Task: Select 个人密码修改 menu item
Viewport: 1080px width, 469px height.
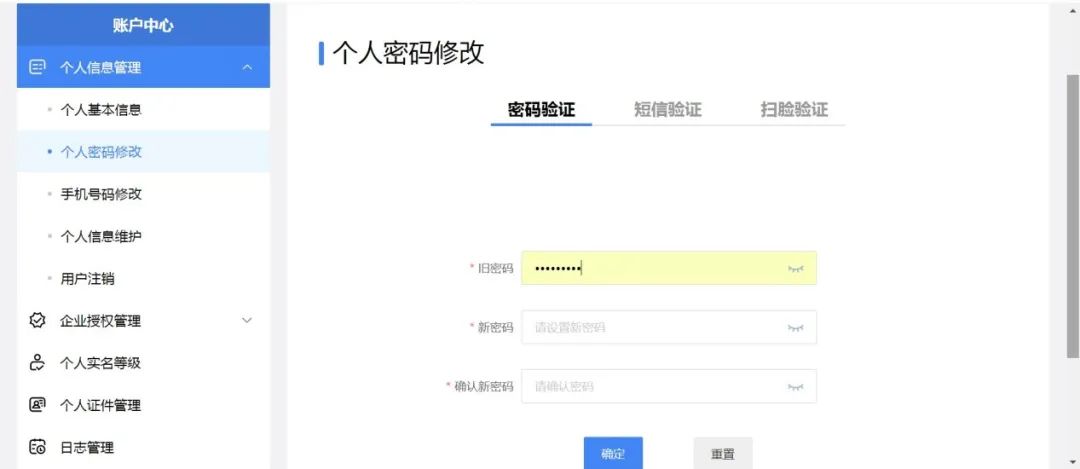Action: coord(143,152)
